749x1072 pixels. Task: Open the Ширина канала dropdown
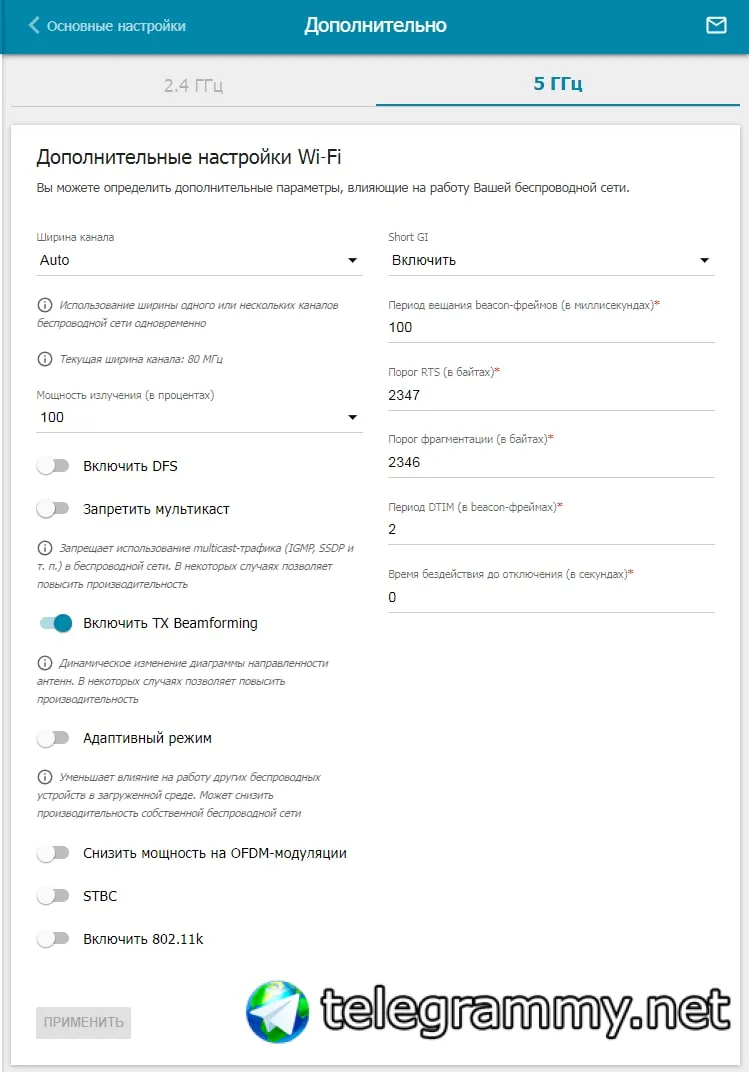pyautogui.click(x=199, y=260)
